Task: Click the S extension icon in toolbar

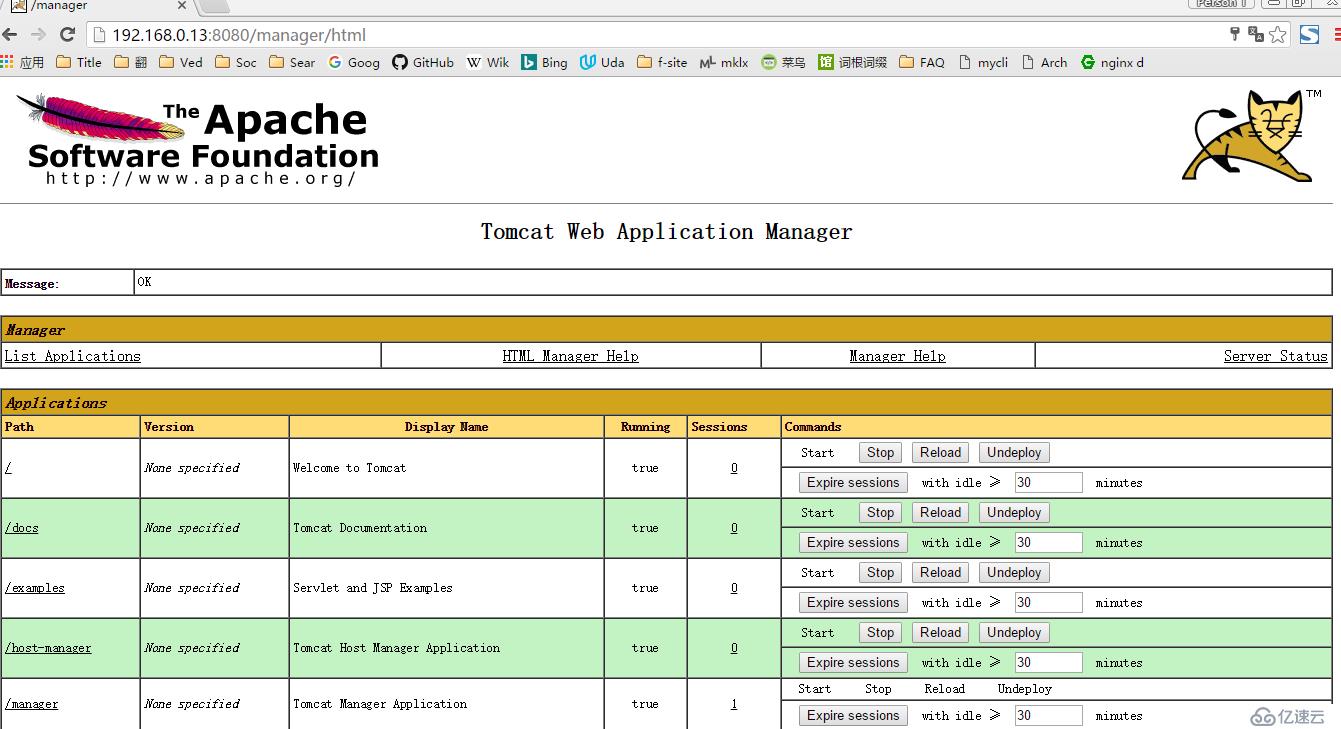Action: [x=1309, y=35]
